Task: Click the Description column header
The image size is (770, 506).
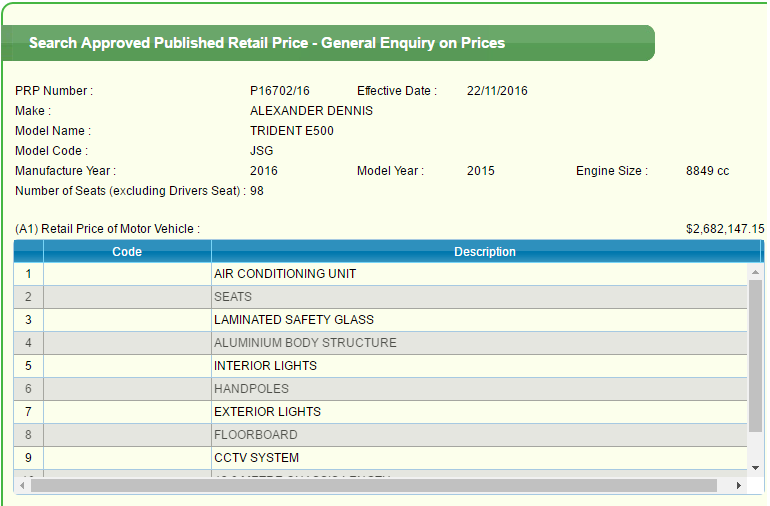Action: coord(485,252)
